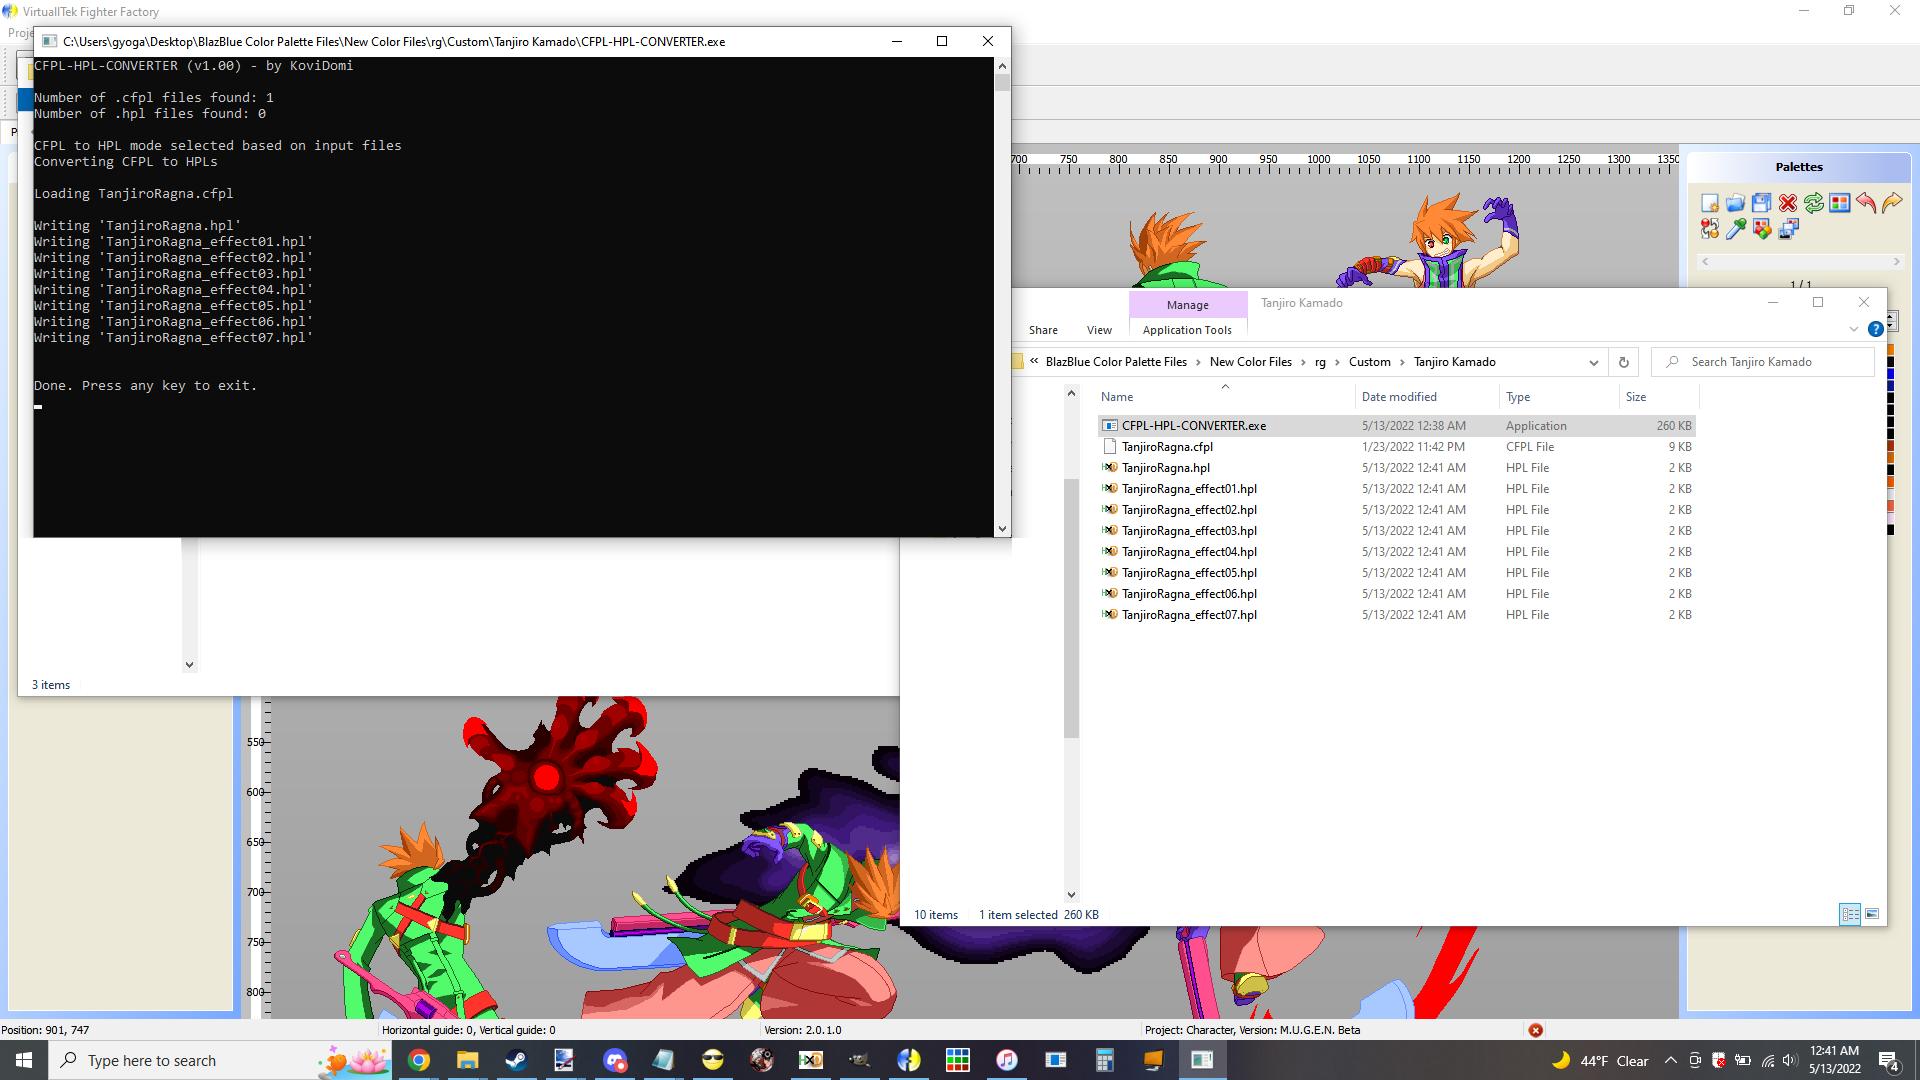Viewport: 1920px width, 1080px height.
Task: Show hidden system tray icons
Action: tap(1670, 1060)
